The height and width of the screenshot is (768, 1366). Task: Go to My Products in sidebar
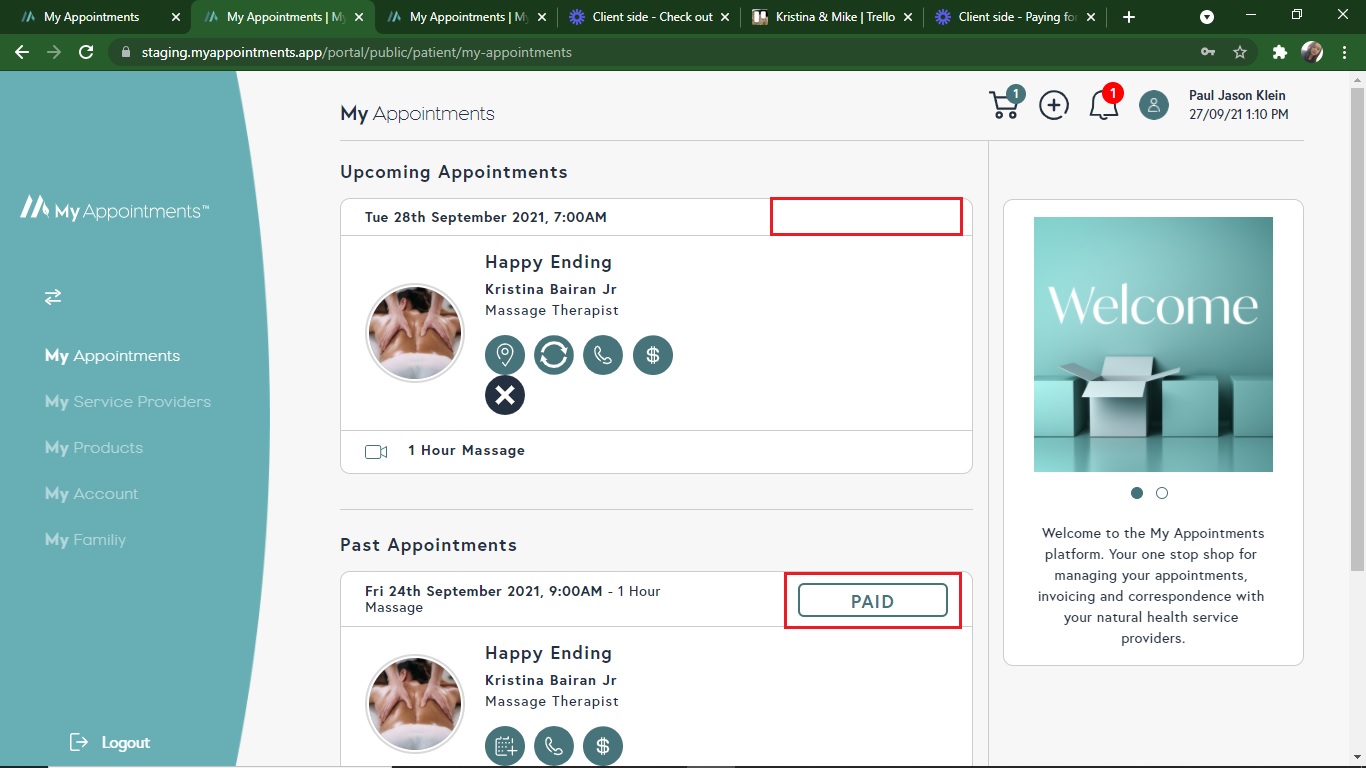(94, 448)
